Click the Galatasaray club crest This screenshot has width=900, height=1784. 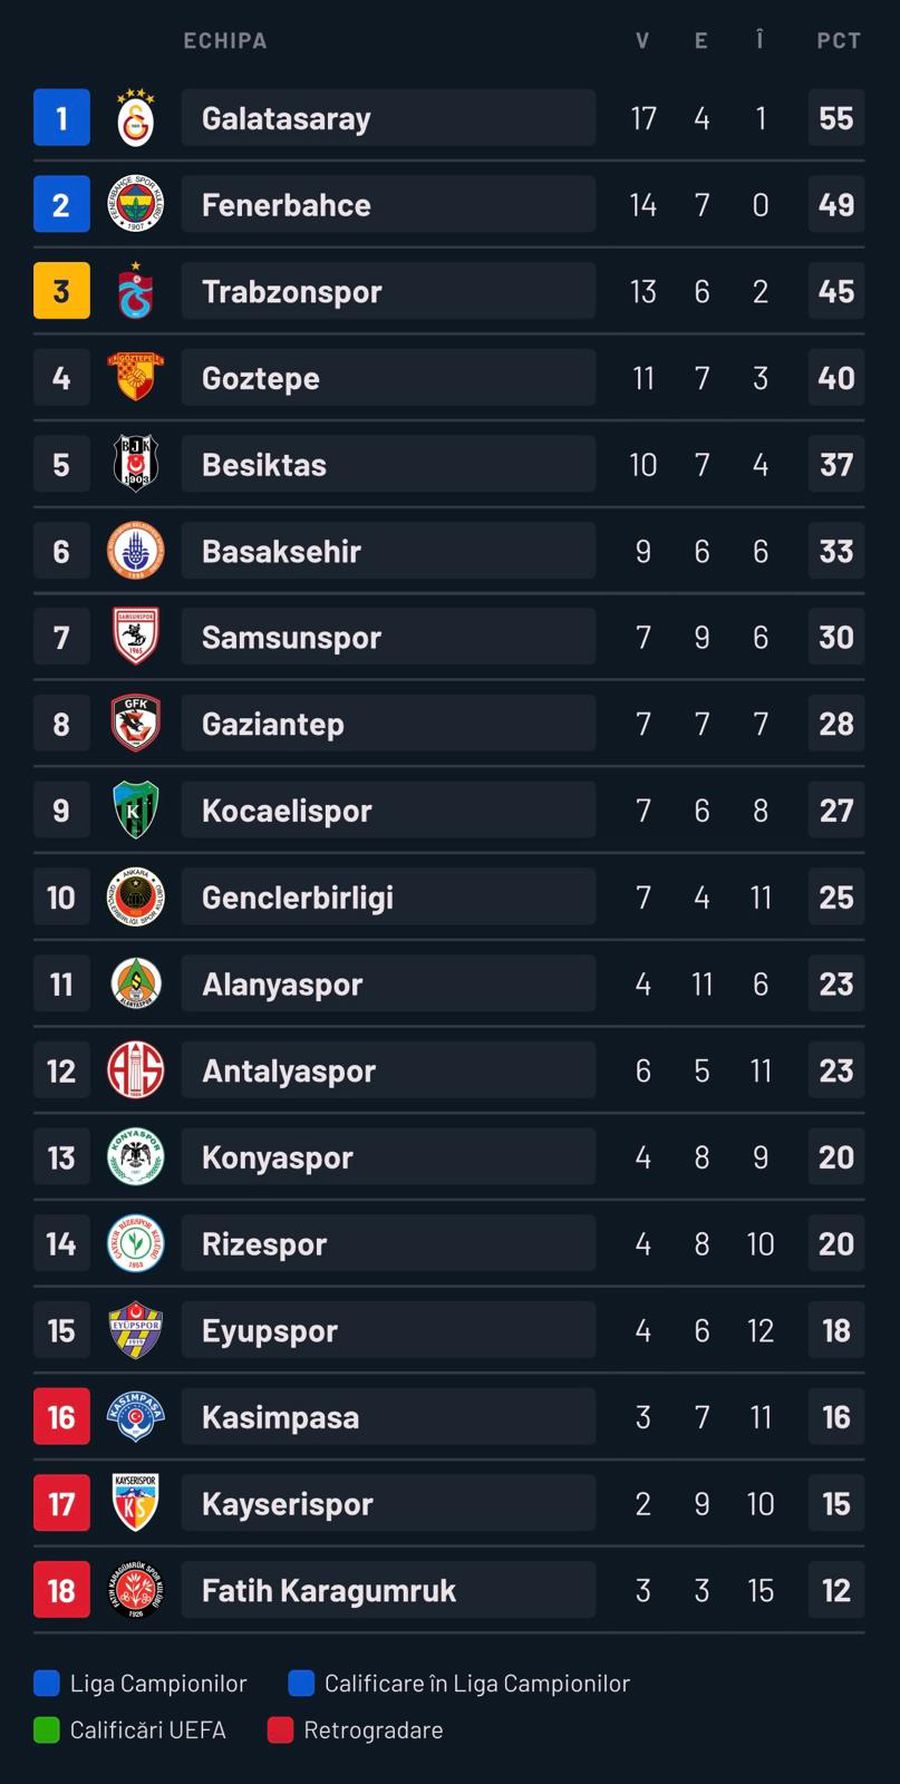tap(135, 117)
